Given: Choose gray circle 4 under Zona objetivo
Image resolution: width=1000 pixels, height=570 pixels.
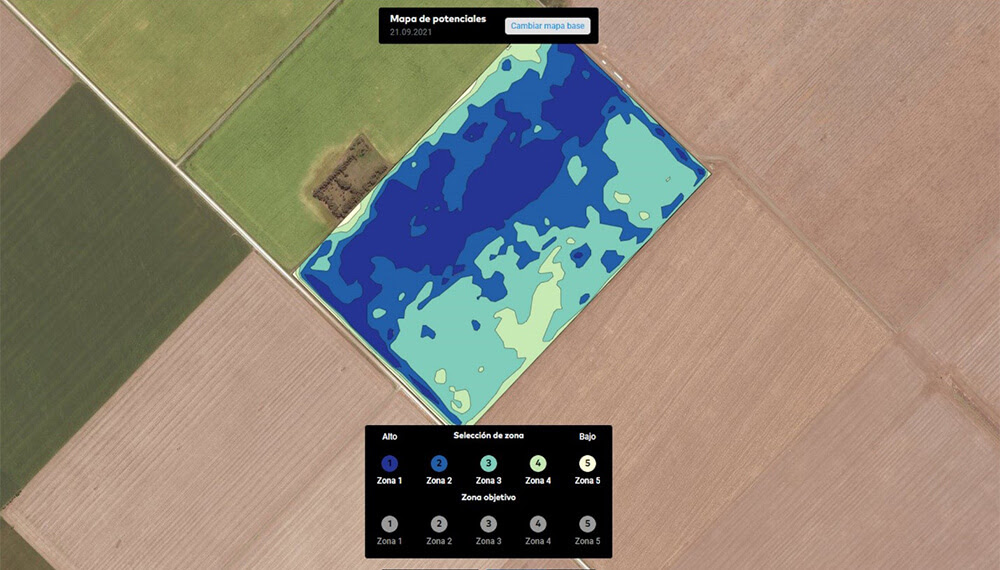Looking at the screenshot, I should [538, 523].
